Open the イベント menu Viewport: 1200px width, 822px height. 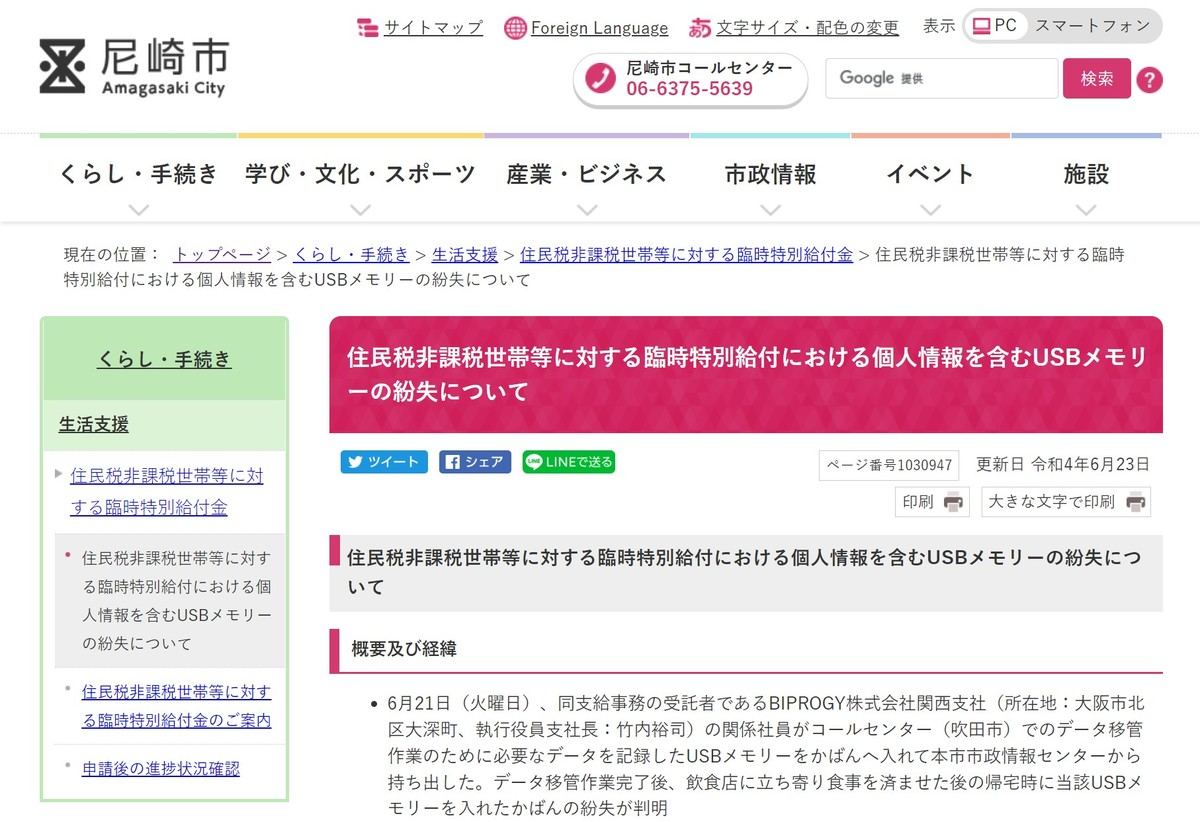click(930, 174)
